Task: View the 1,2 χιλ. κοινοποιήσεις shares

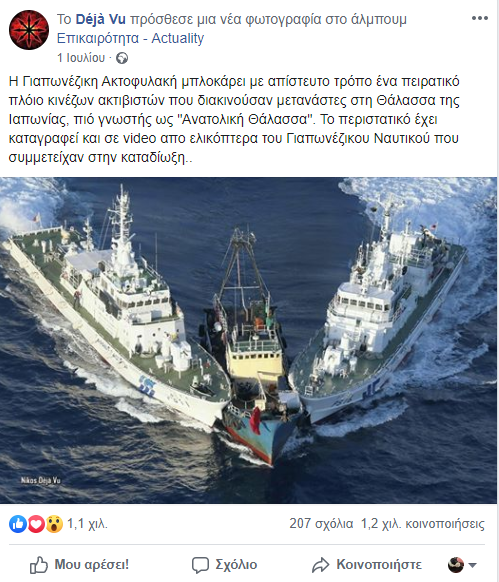Action: pos(423,523)
